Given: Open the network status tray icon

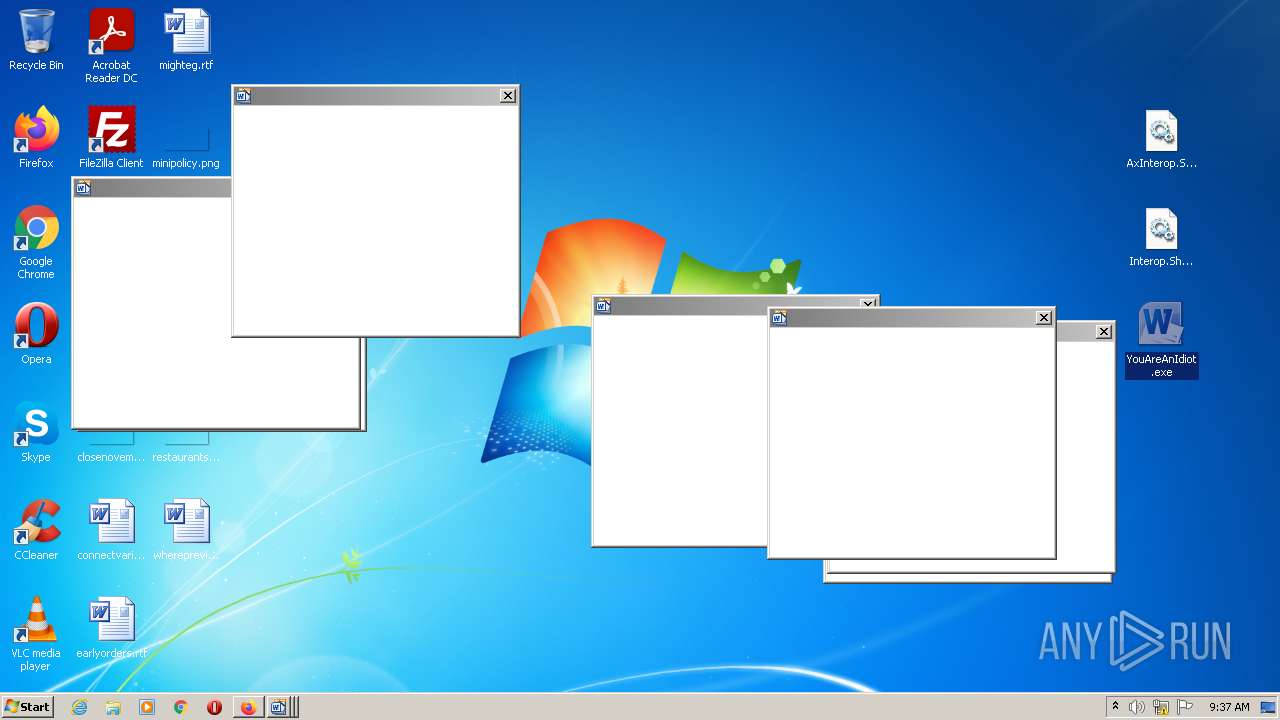Looking at the screenshot, I should point(1161,707).
